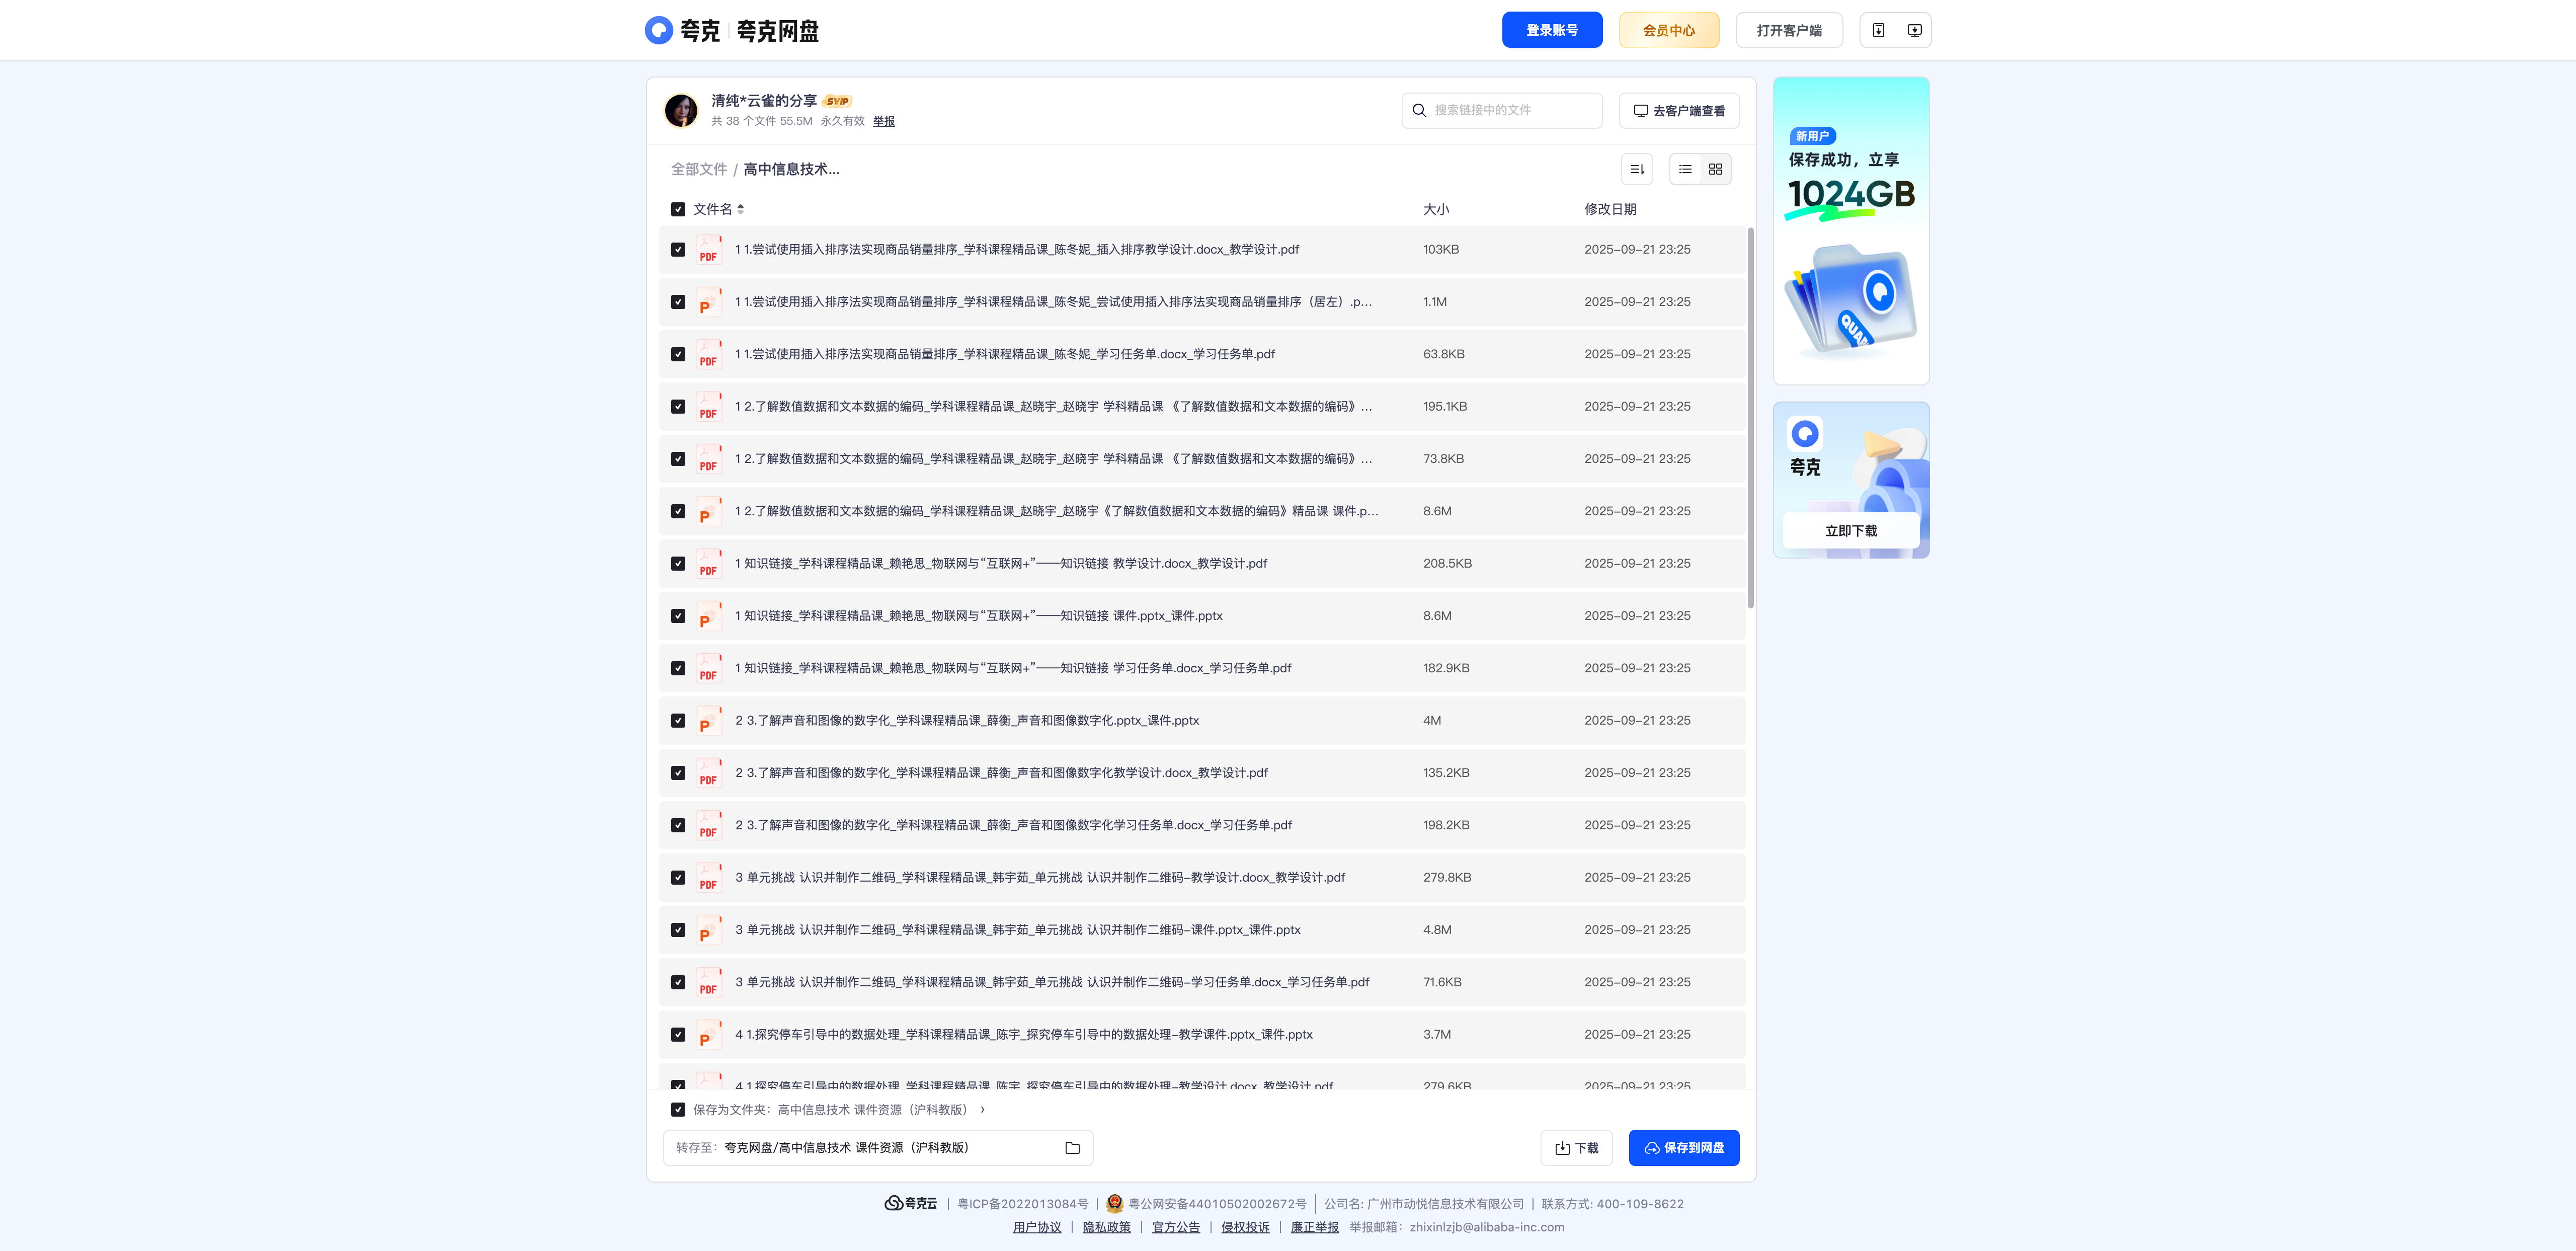Screen dimensions: 2576x1251
Task: Click PPT icon of 知识链接 课件.pptx_课件.pptx
Action: click(x=709, y=616)
